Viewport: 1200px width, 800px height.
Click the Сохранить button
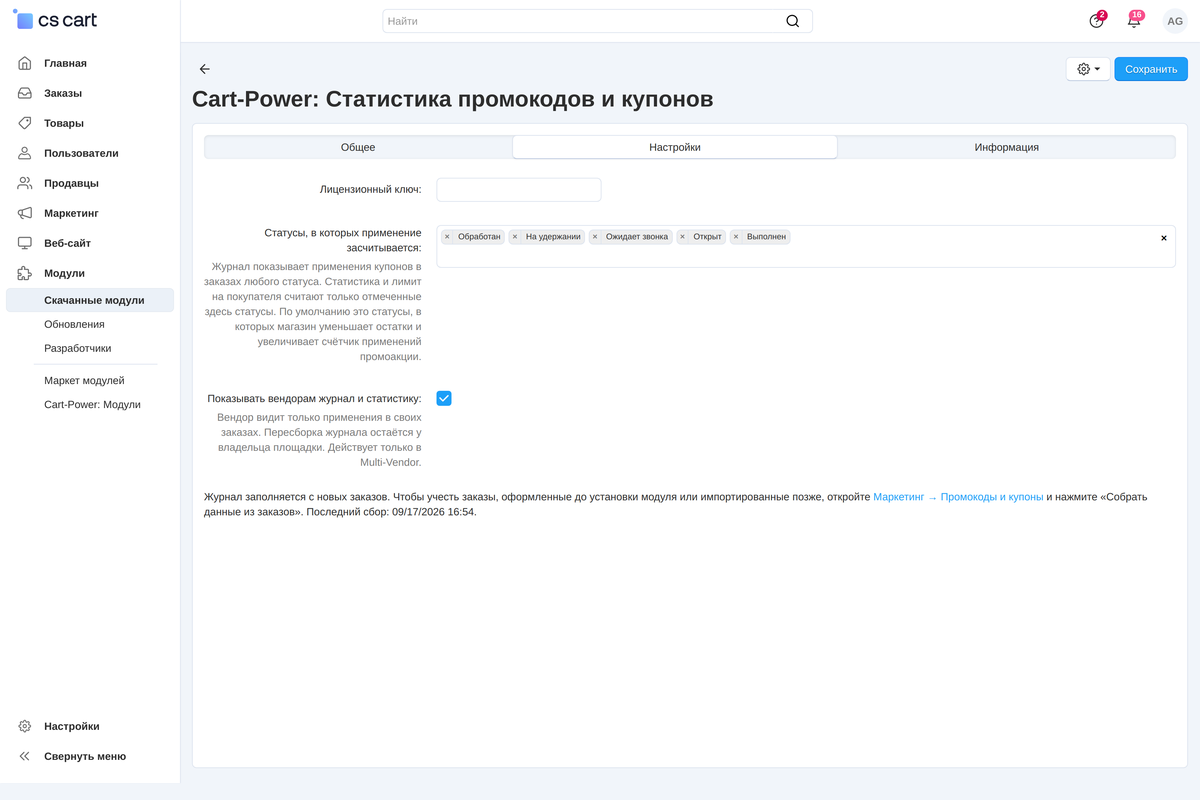[x=1151, y=69]
